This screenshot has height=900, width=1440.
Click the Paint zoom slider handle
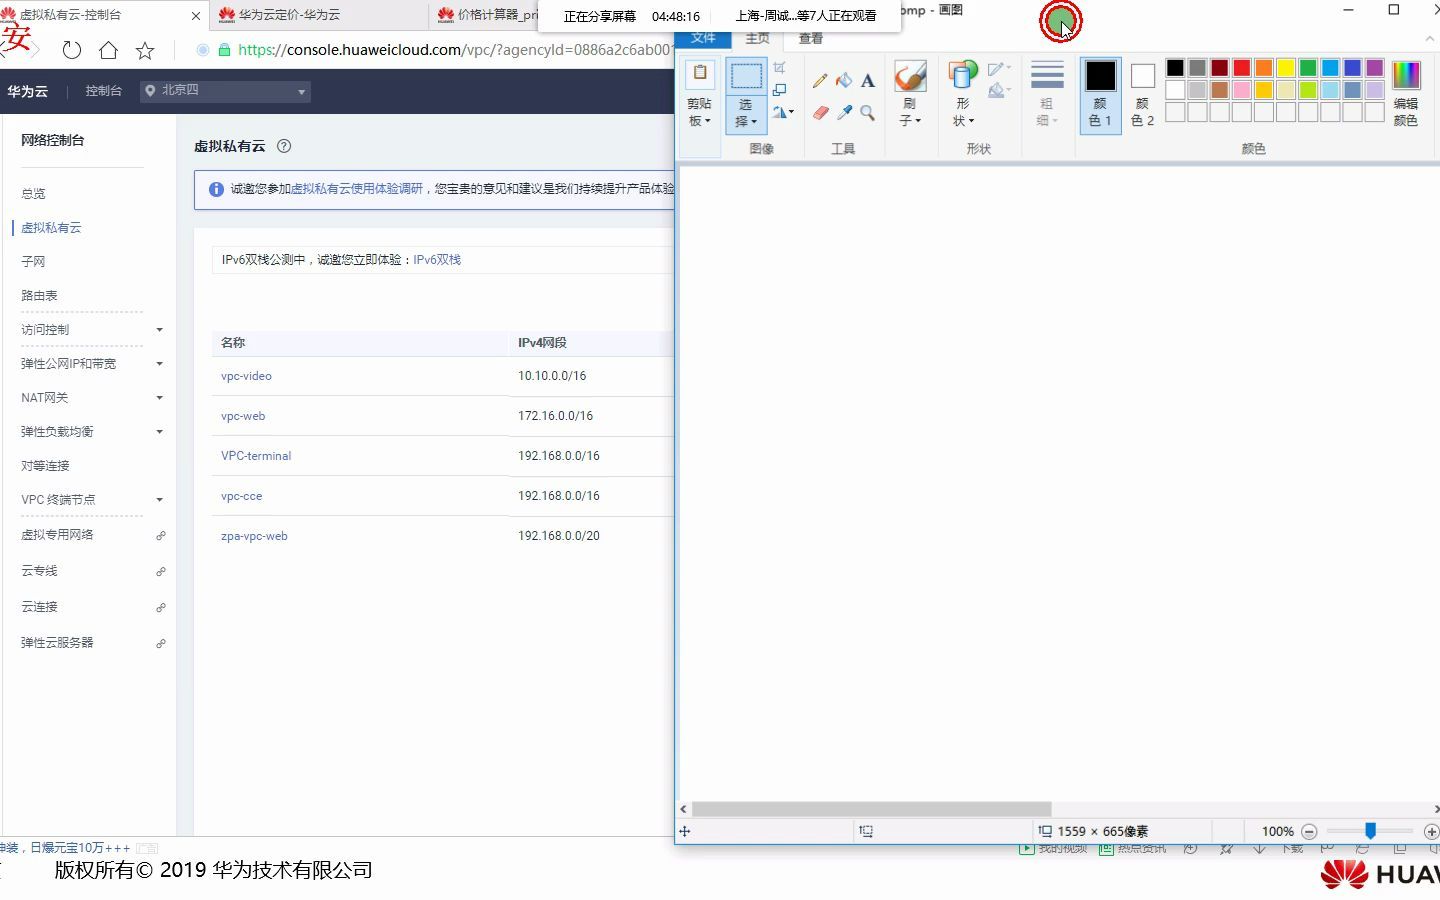(x=1370, y=831)
